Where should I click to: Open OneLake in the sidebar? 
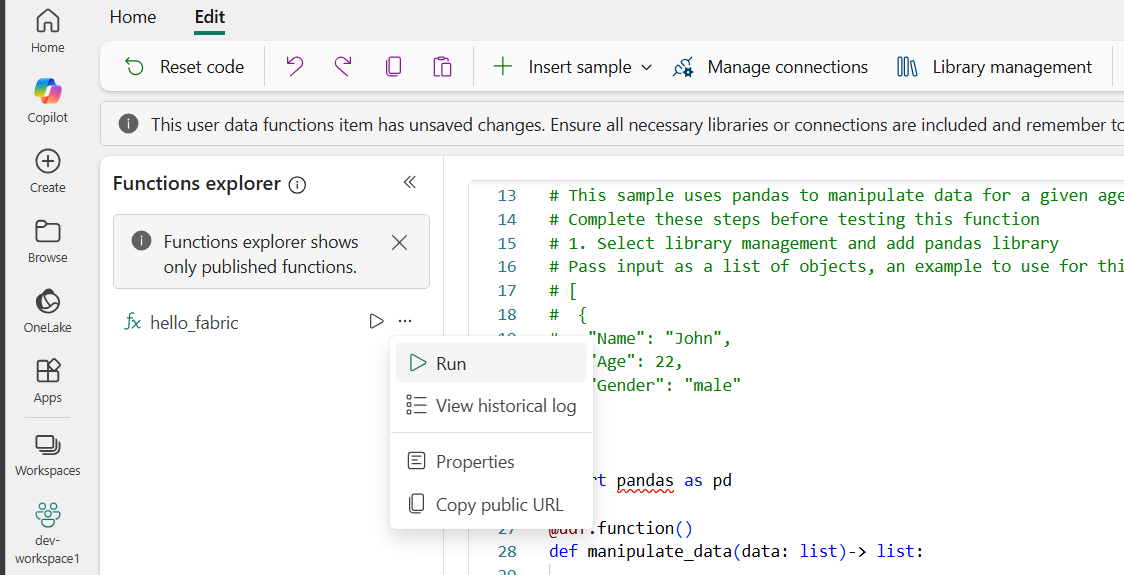tap(47, 310)
